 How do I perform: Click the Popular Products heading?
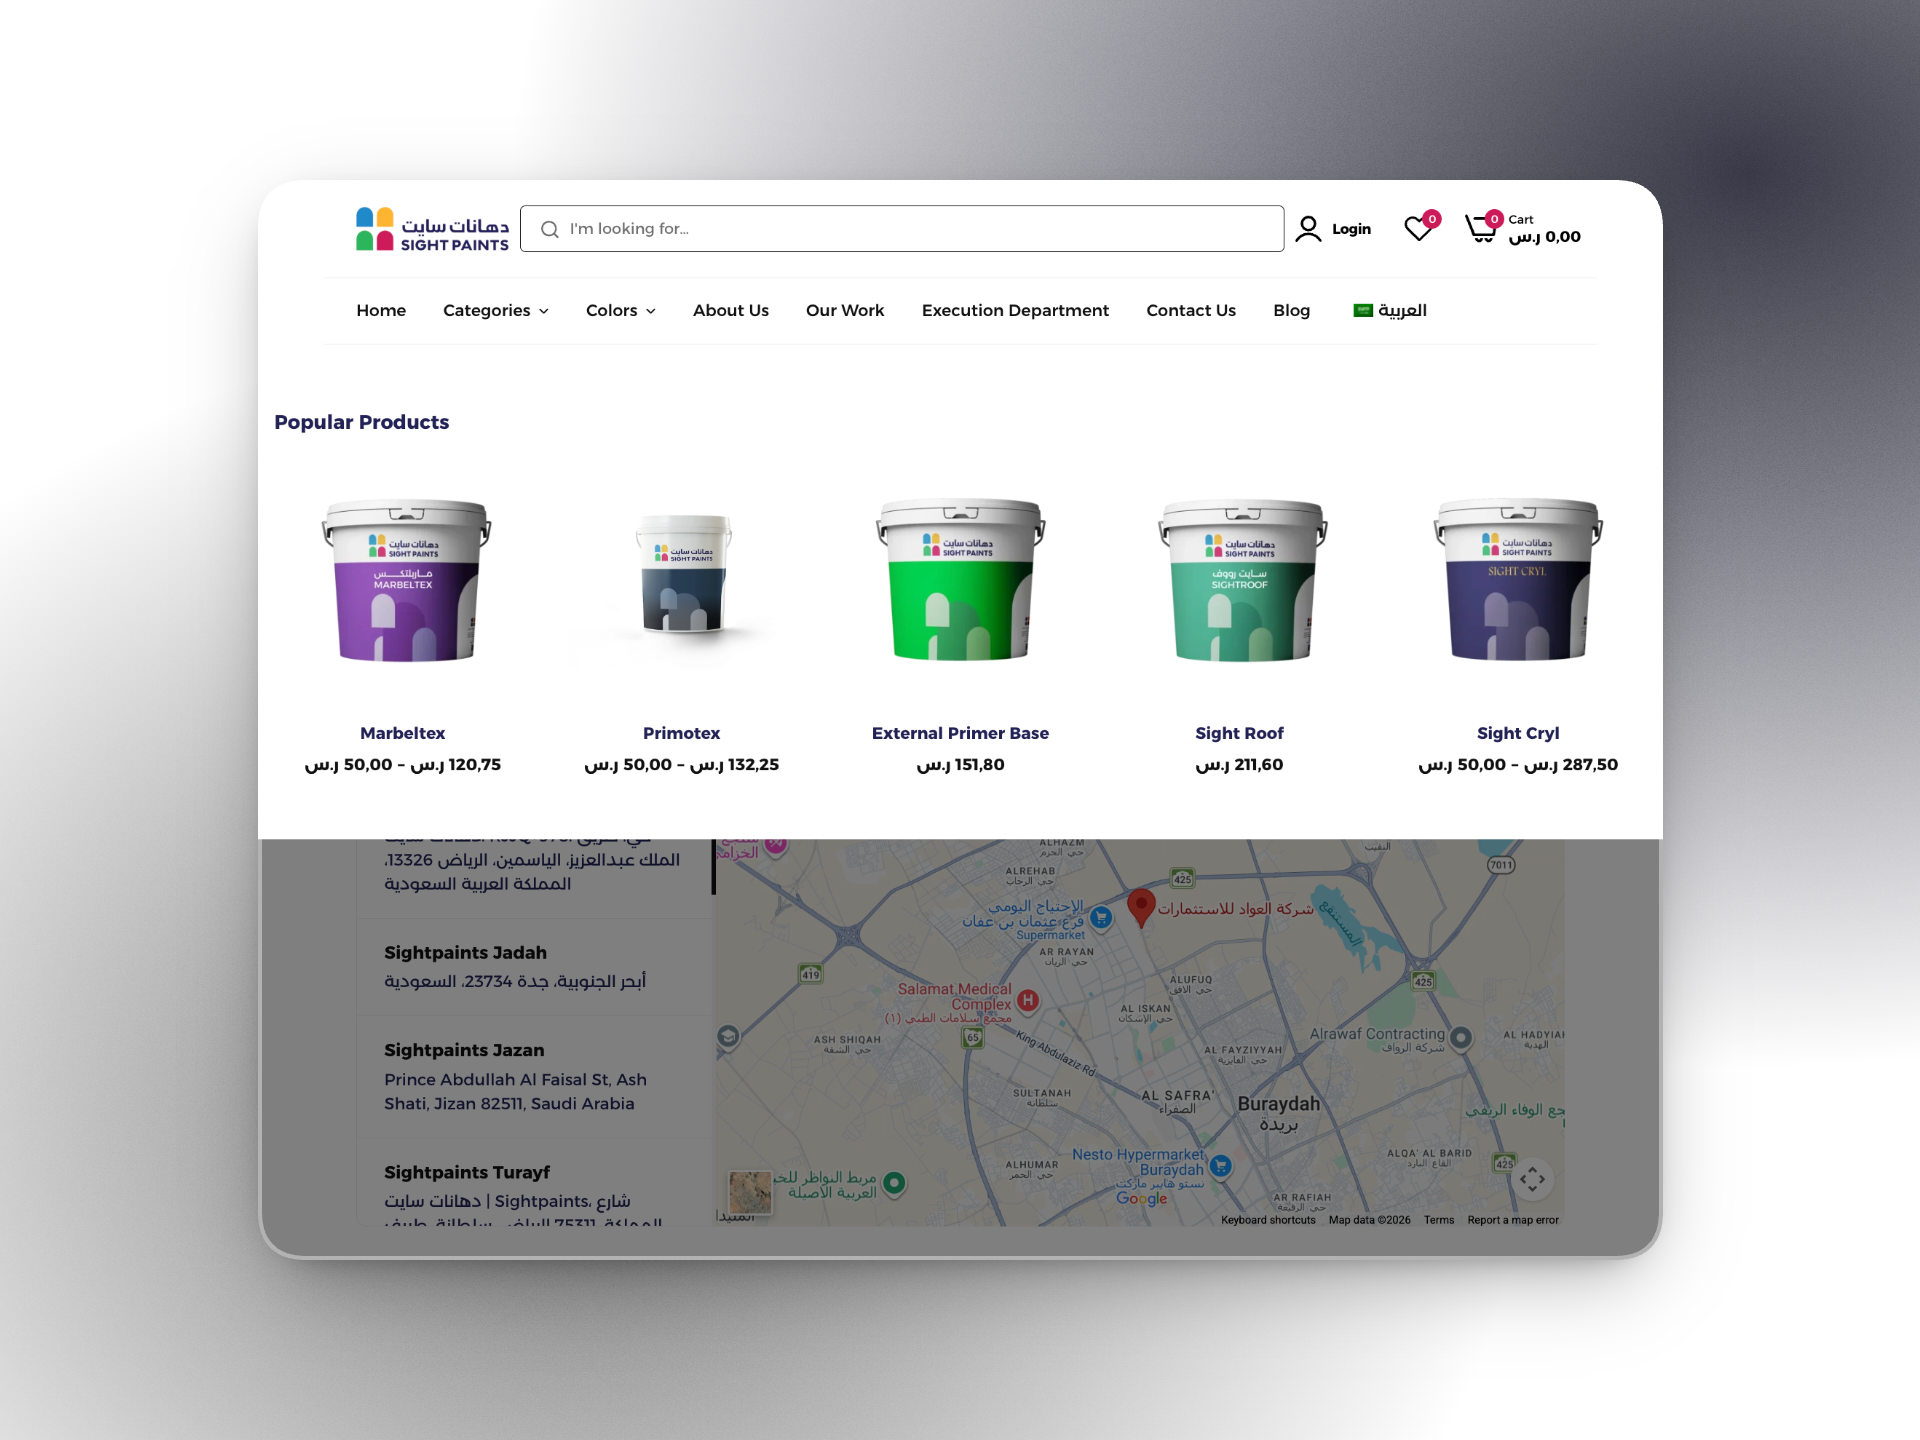(362, 422)
